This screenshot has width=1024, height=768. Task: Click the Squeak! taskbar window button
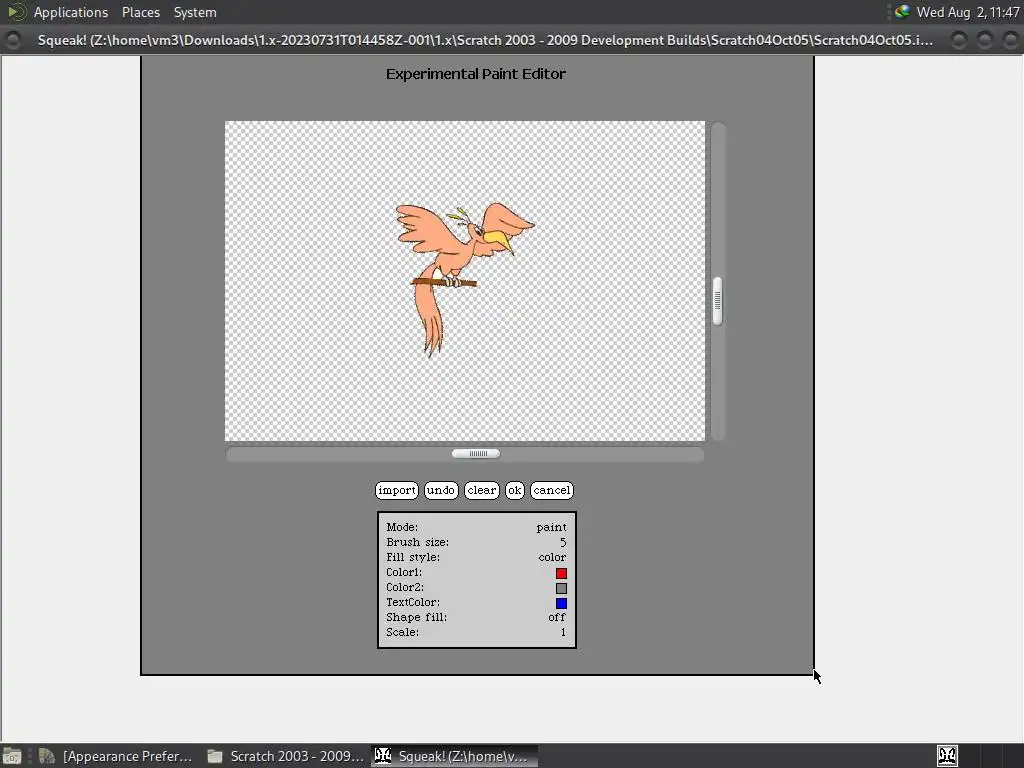tap(455, 756)
